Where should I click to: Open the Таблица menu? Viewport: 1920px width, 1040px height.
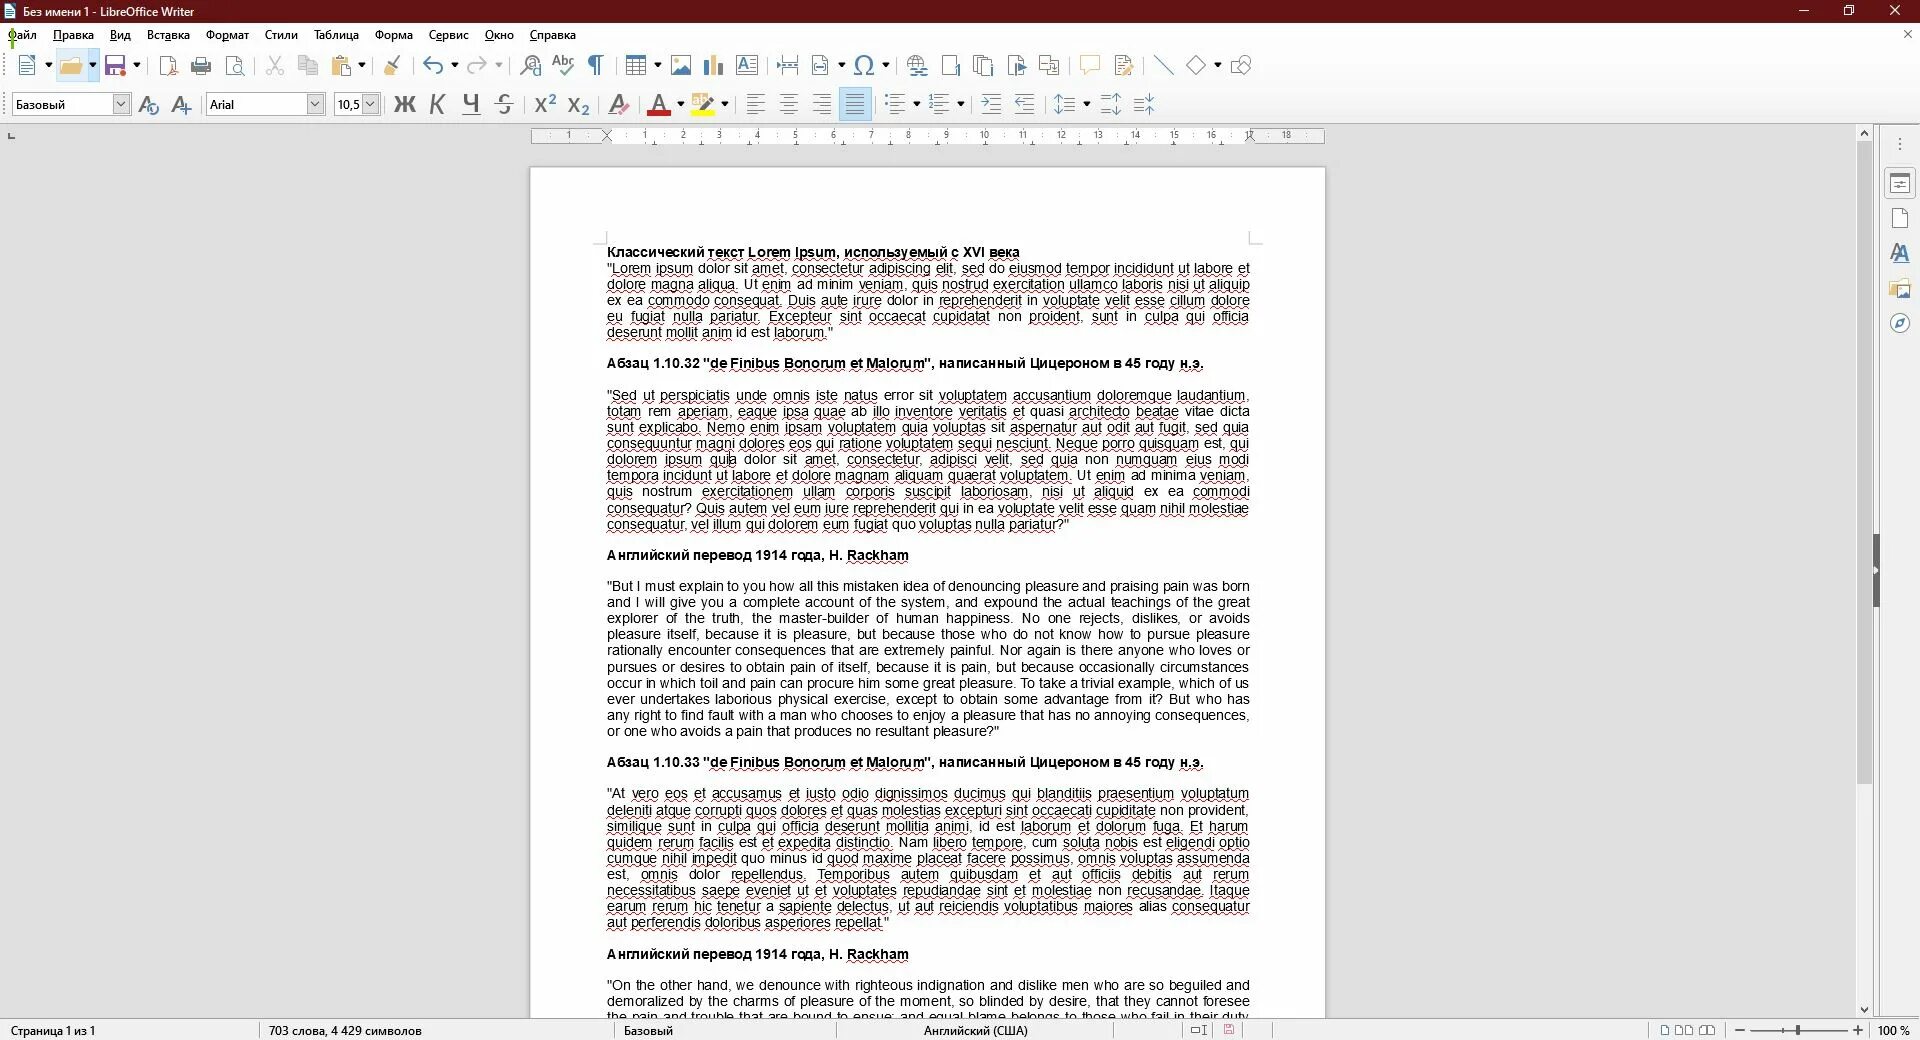(x=336, y=35)
